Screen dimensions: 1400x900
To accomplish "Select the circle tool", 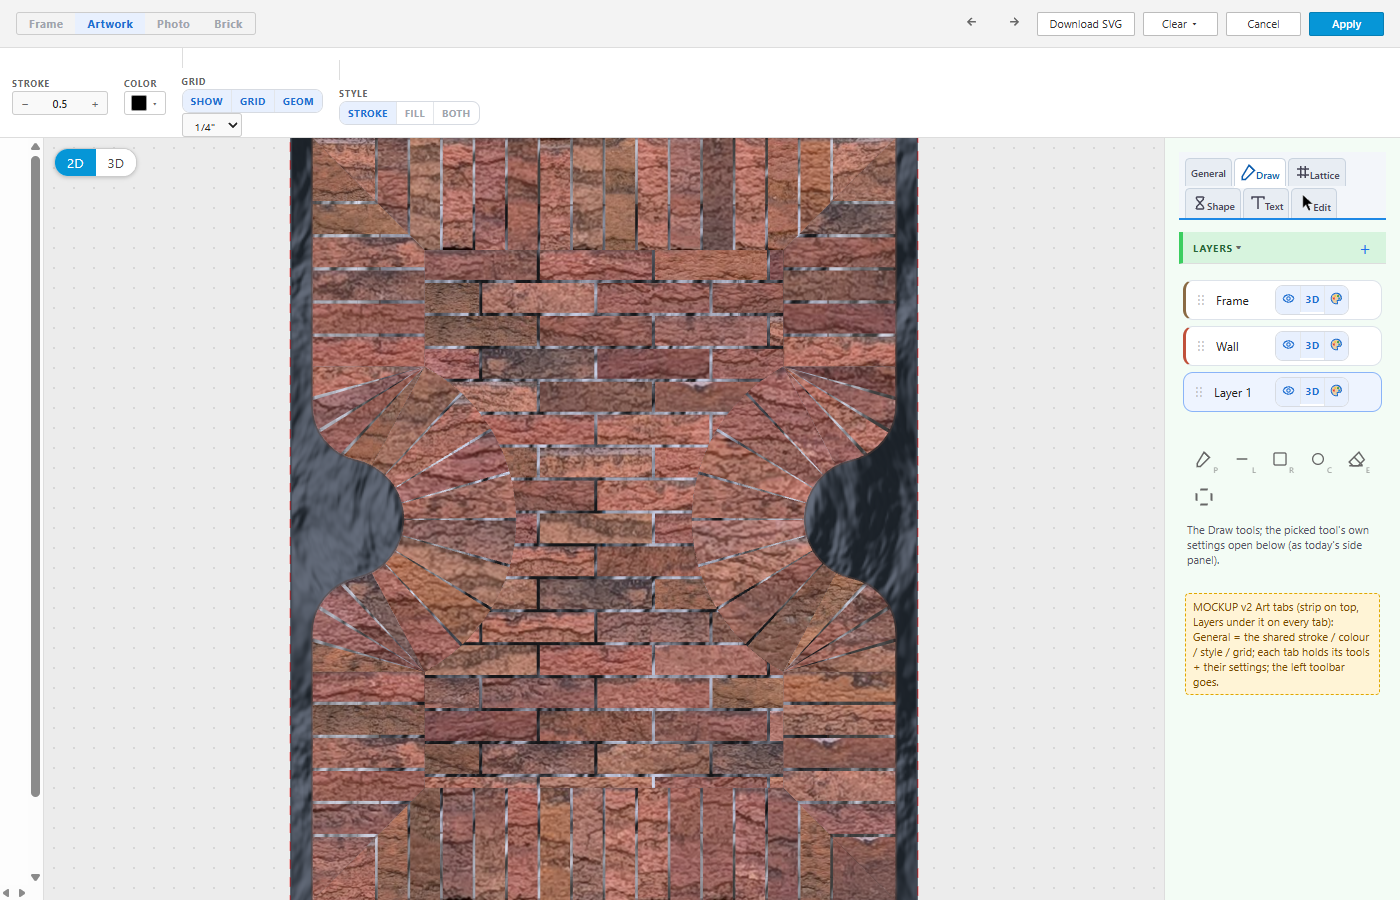I will (x=1318, y=460).
